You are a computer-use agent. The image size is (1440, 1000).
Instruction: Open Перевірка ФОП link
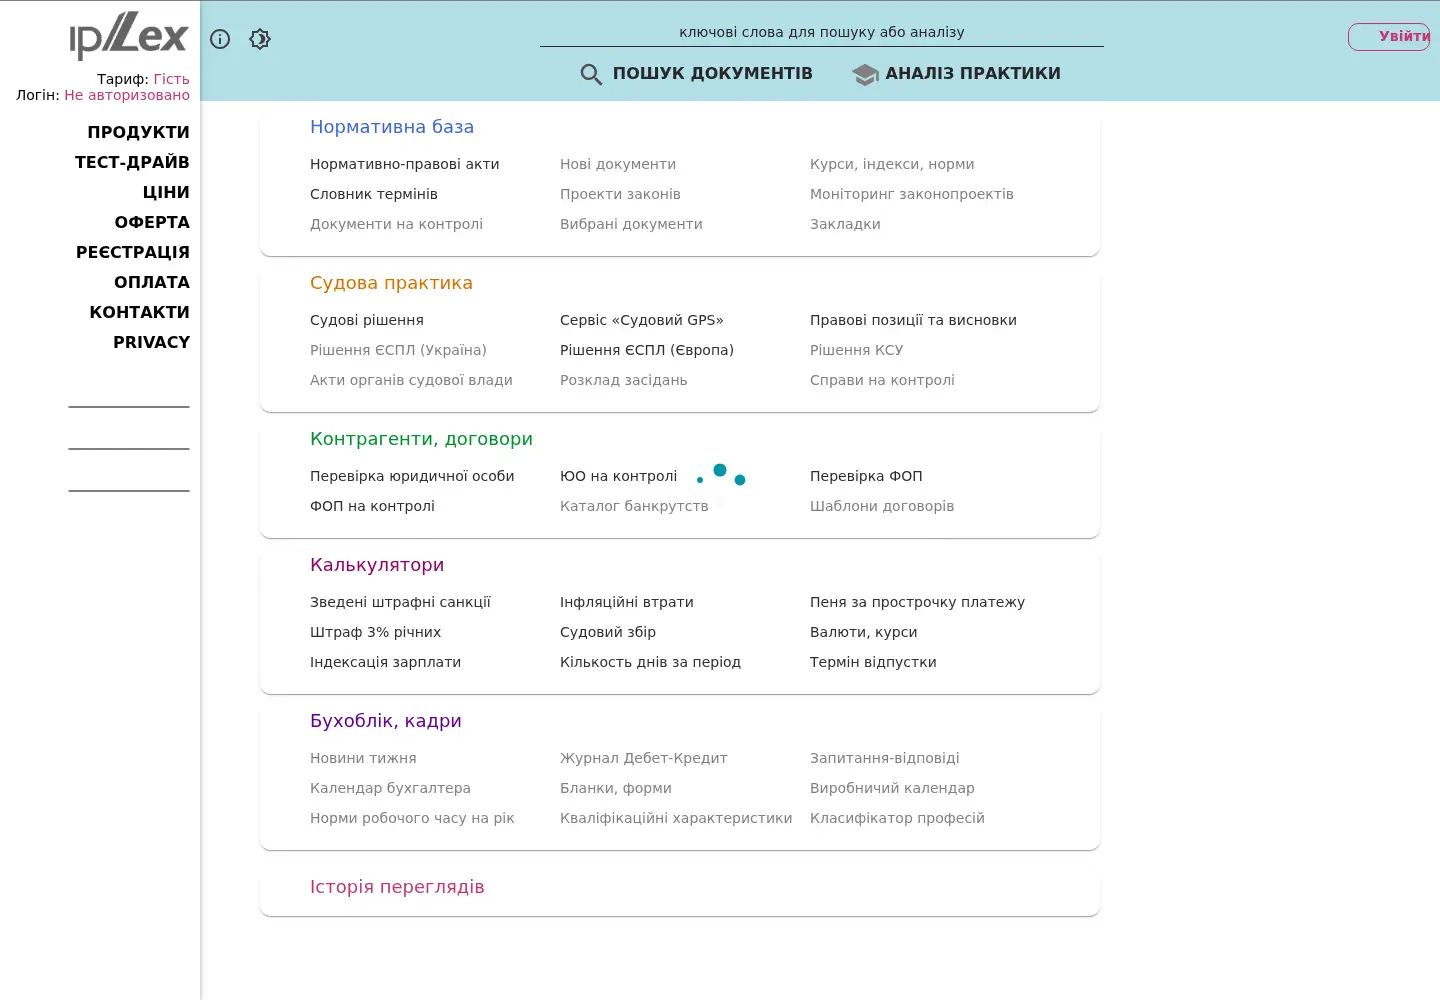click(x=866, y=476)
